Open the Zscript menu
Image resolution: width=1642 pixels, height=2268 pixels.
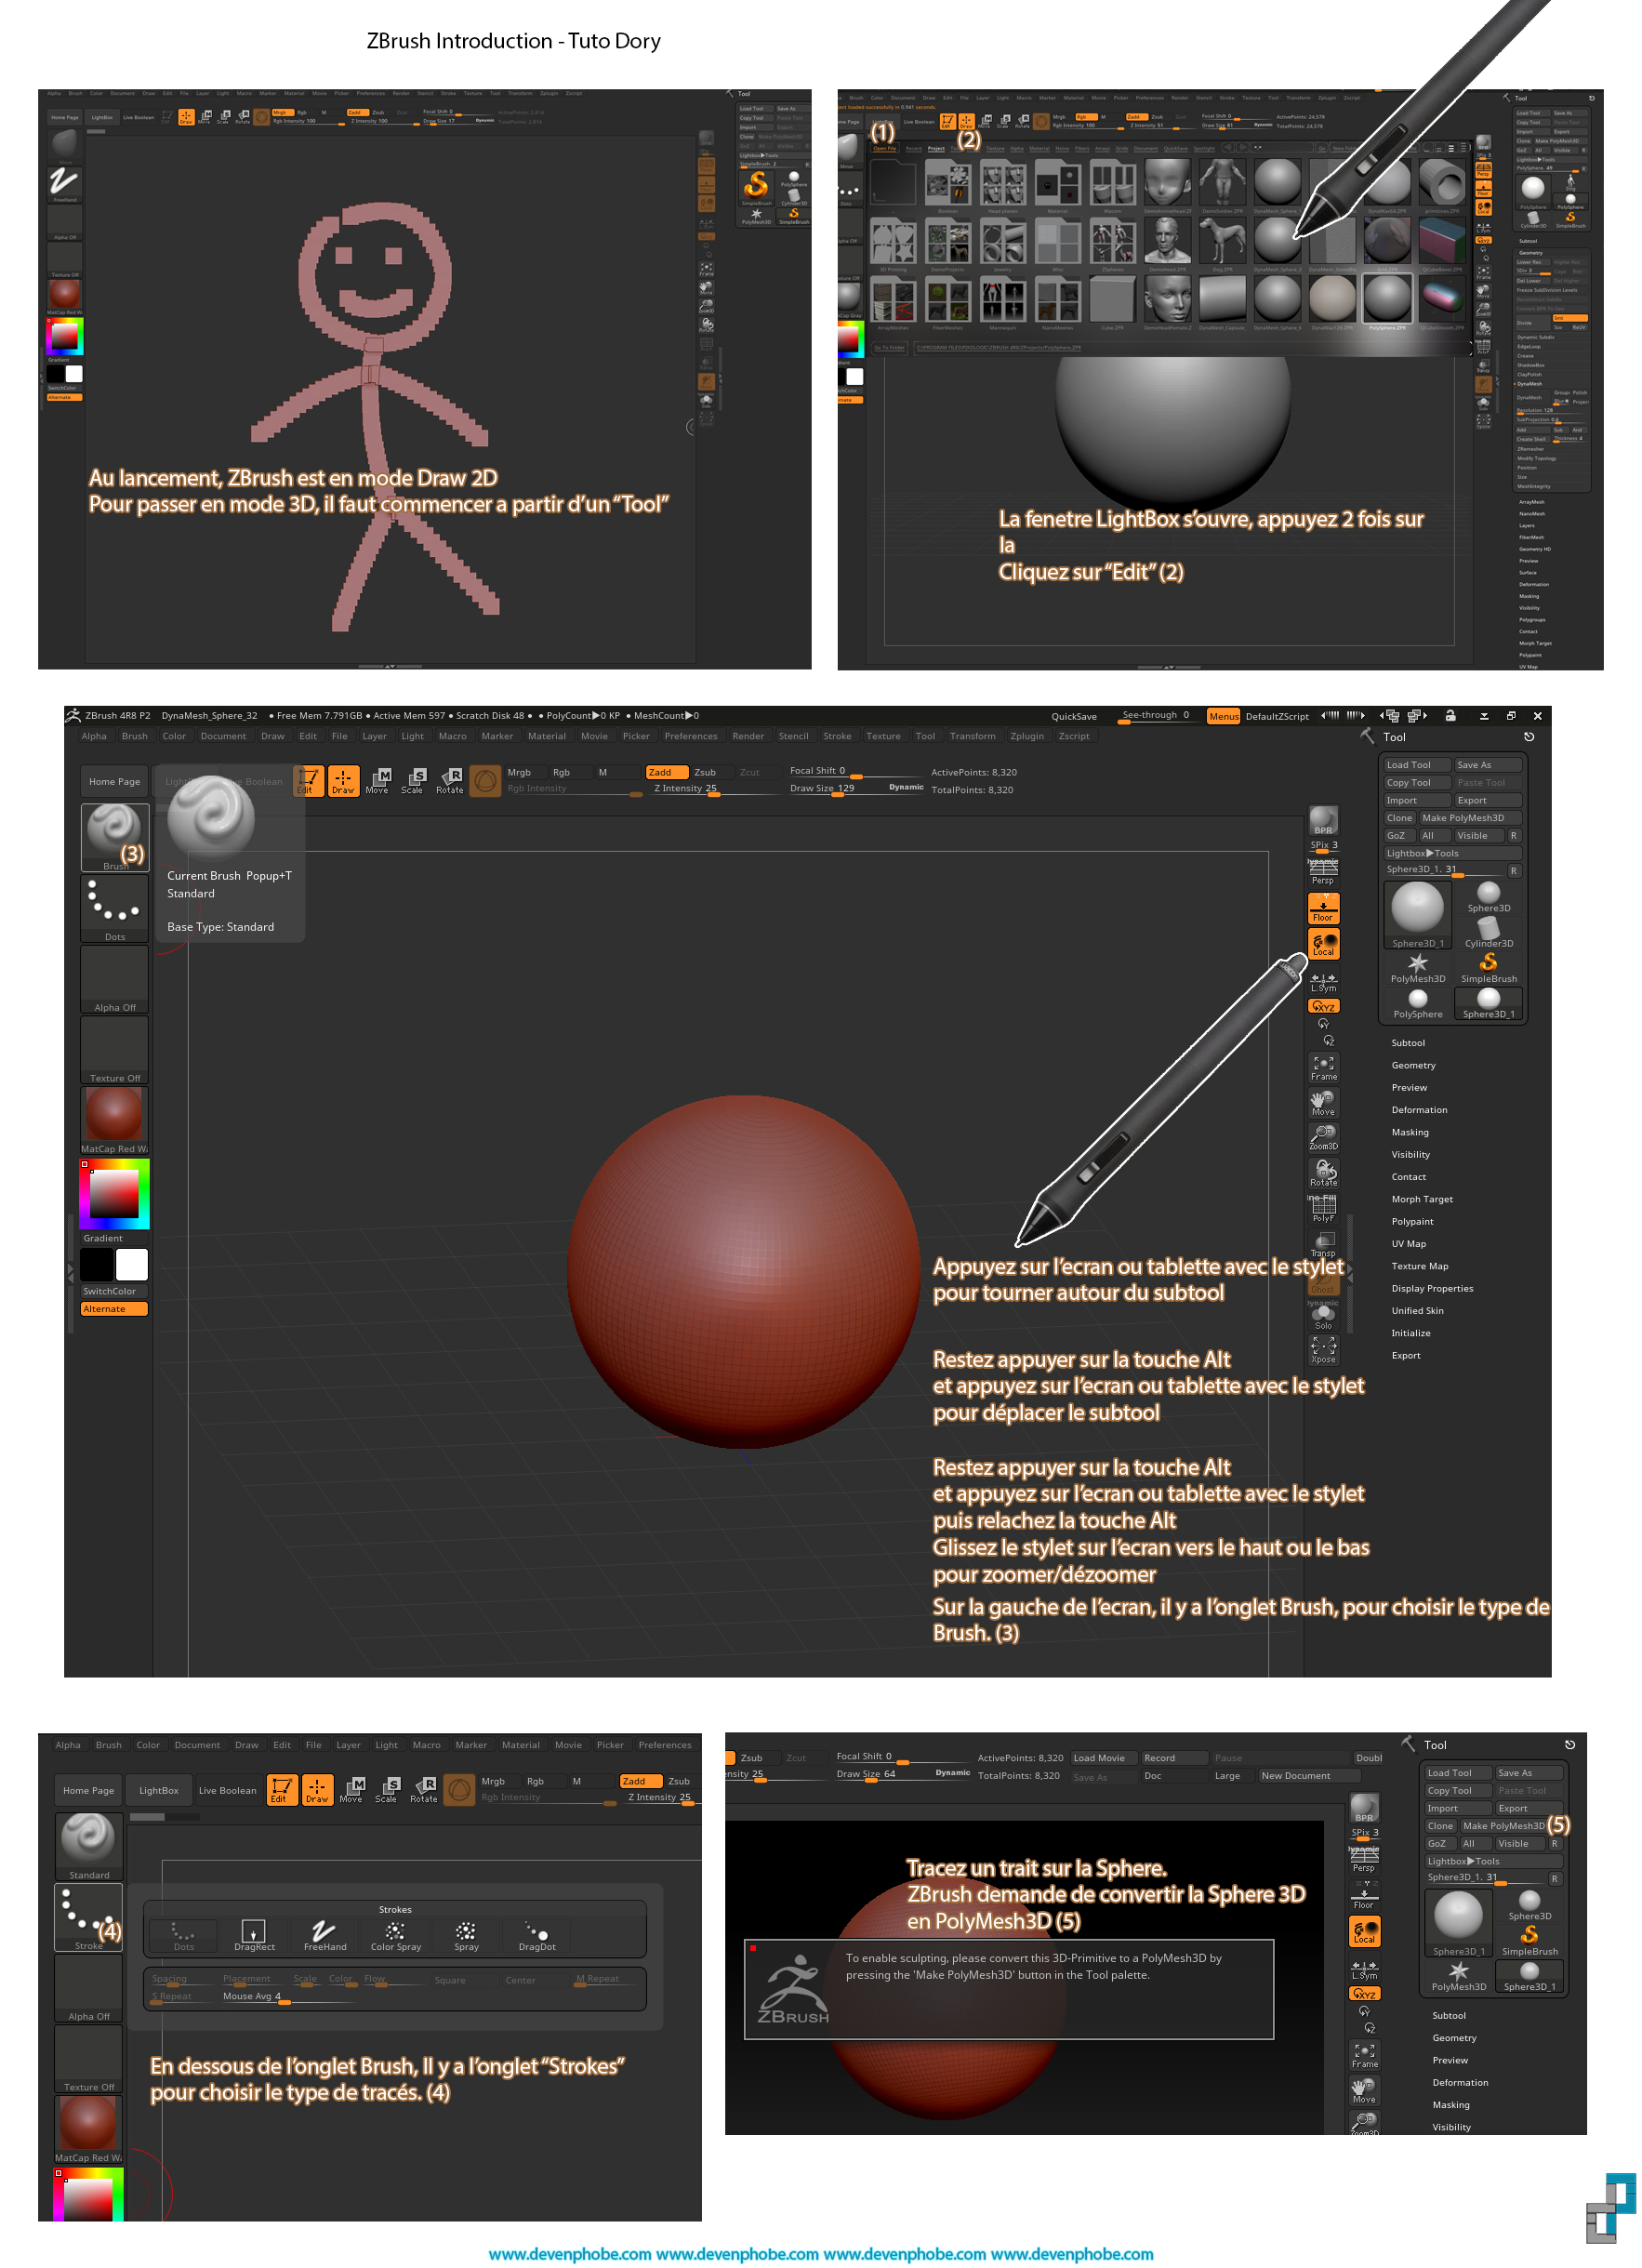click(1074, 736)
